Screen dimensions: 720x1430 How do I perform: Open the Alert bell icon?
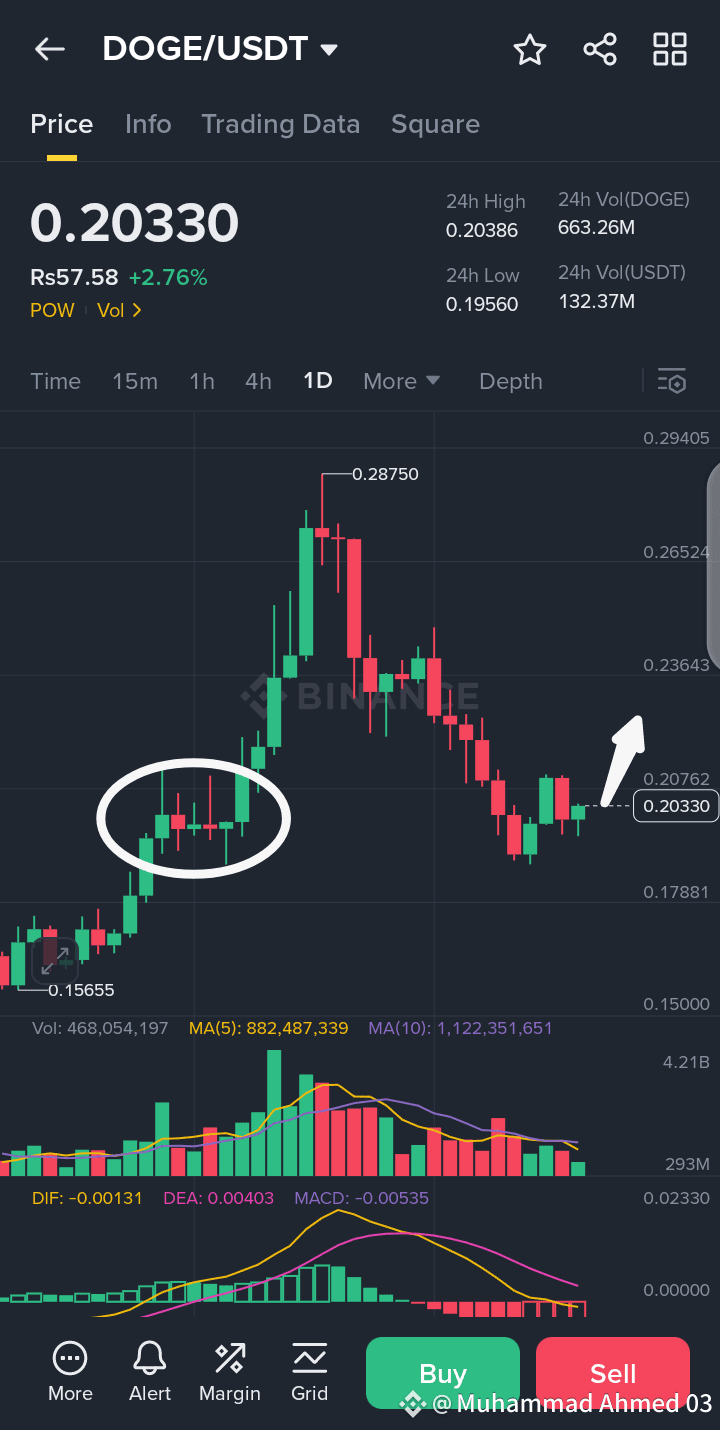[x=150, y=1358]
